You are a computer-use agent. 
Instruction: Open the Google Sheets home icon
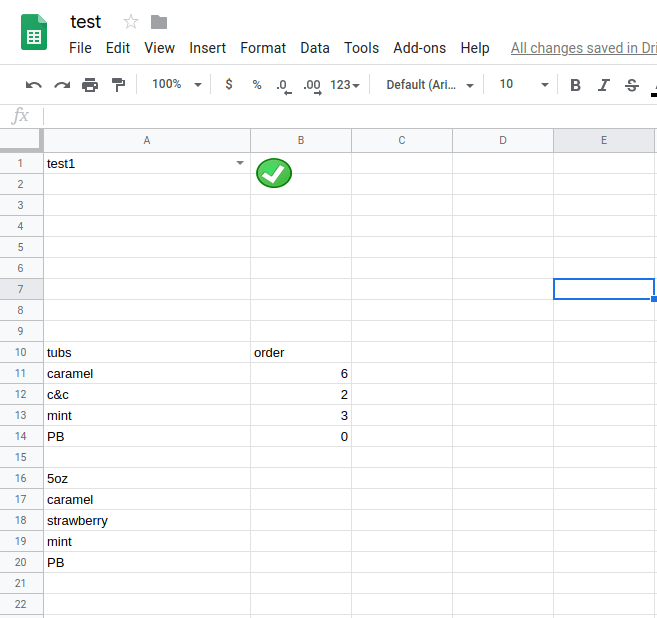tap(34, 32)
